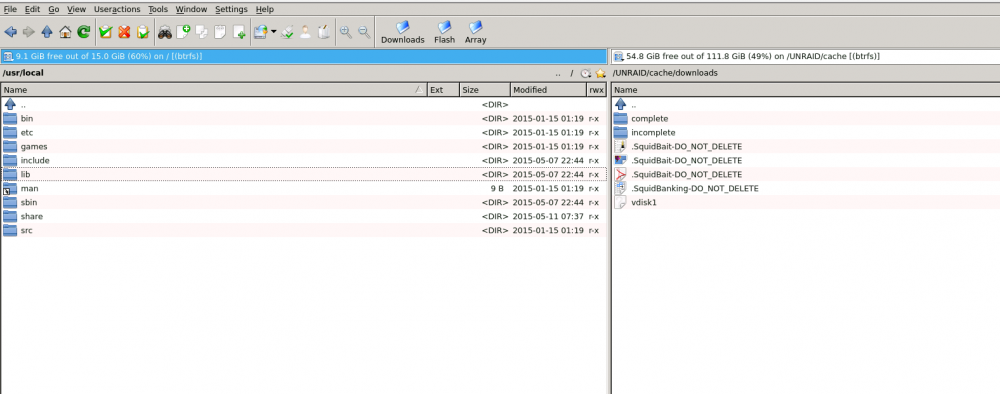Select .SquidBanking-DO_NOT_DELETE file

(x=805, y=188)
